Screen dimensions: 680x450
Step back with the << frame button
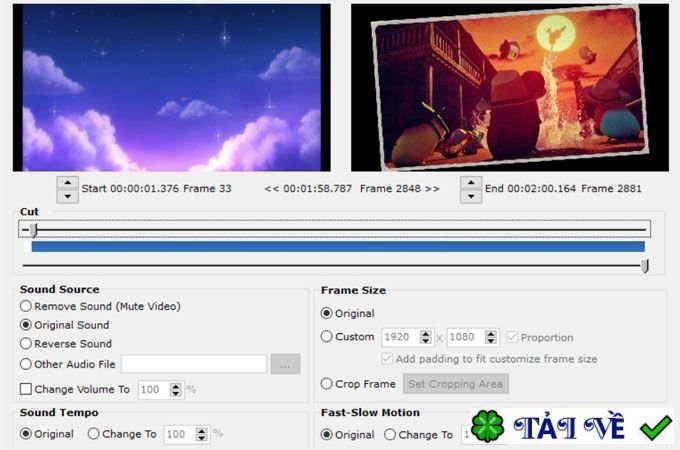click(271, 189)
